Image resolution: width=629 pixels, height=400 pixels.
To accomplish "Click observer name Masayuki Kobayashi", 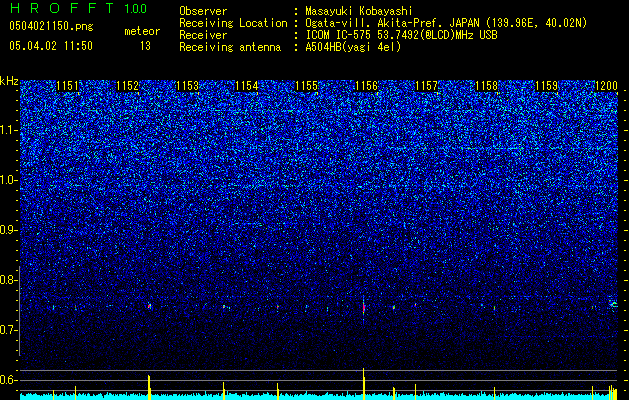I will pyautogui.click(x=359, y=11).
